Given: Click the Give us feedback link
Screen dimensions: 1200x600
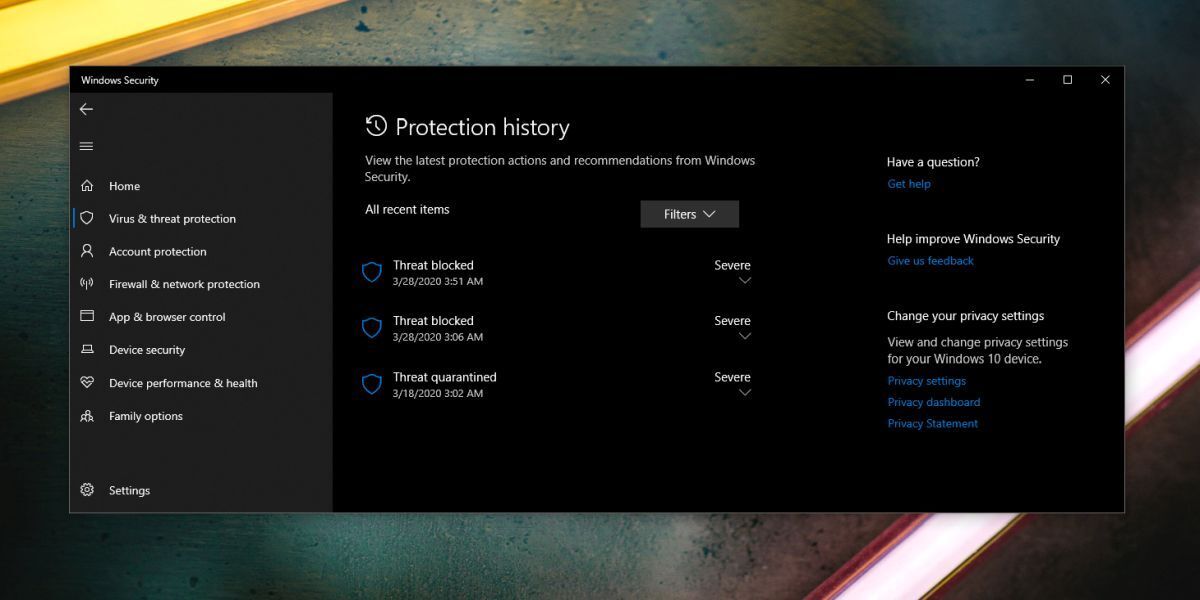Looking at the screenshot, I should coord(930,261).
